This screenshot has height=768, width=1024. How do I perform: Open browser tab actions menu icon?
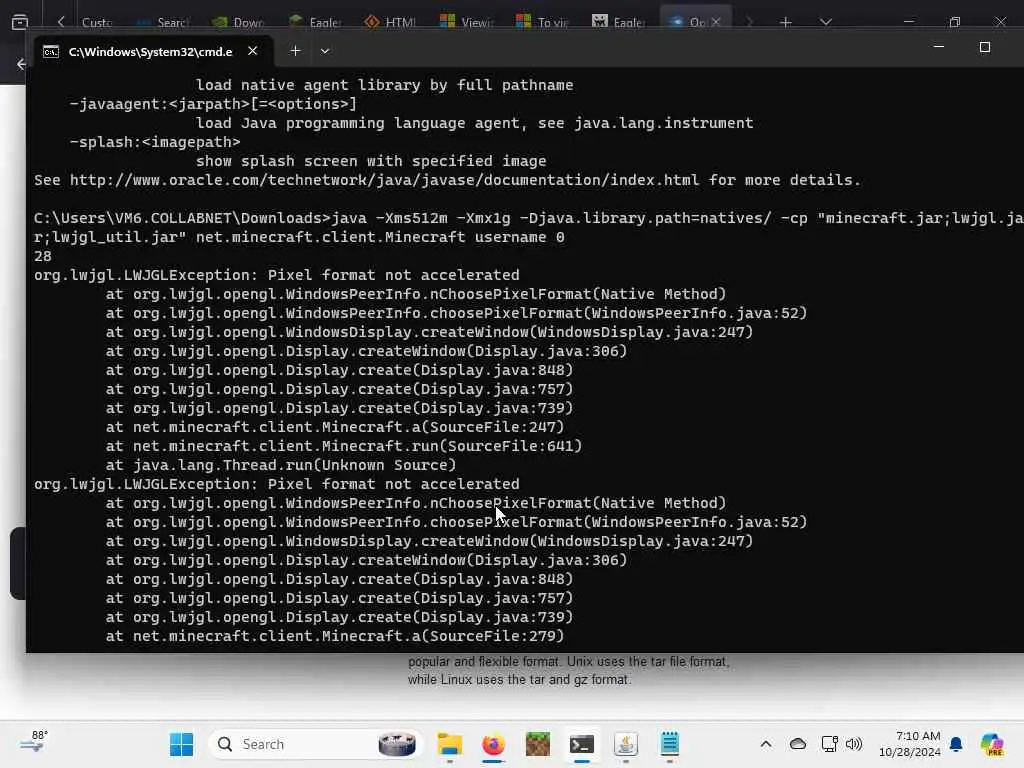(x=20, y=22)
